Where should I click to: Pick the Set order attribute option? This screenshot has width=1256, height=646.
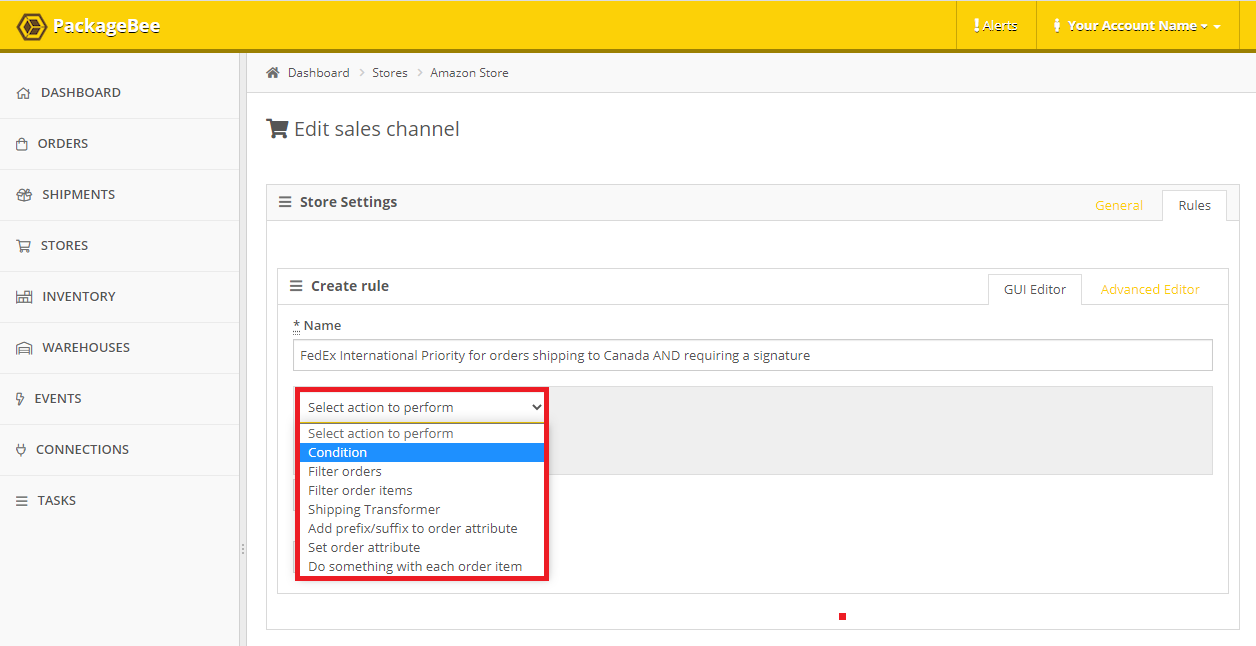tap(364, 548)
